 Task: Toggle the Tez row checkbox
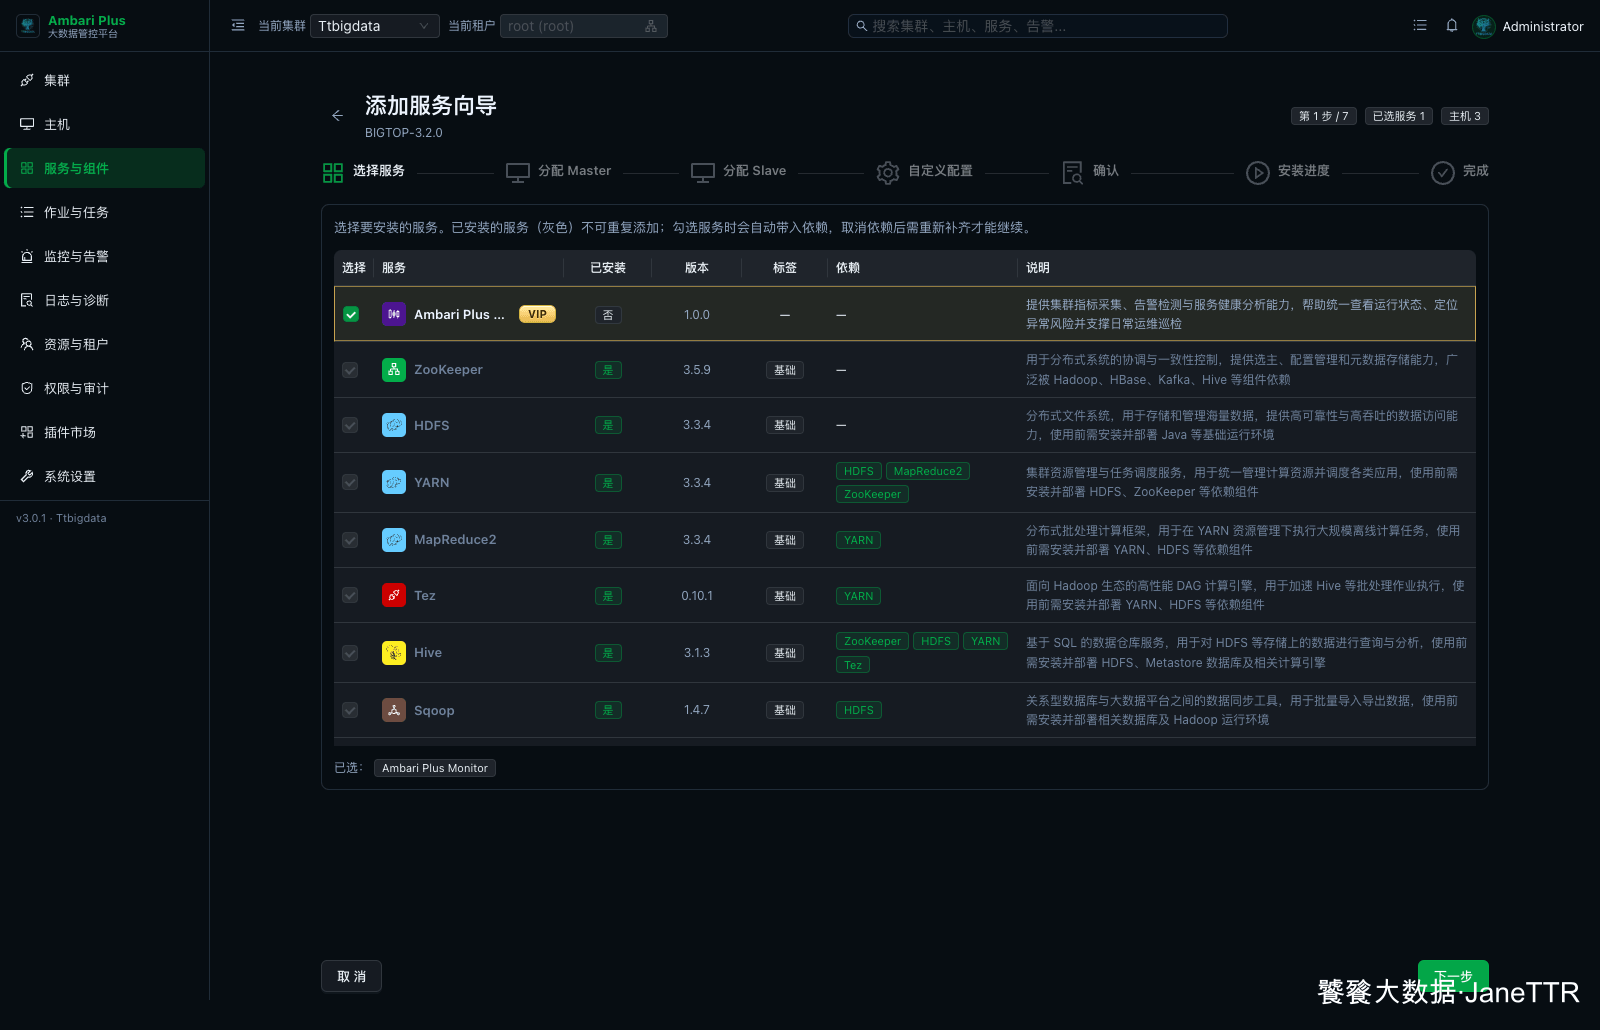pyautogui.click(x=350, y=595)
